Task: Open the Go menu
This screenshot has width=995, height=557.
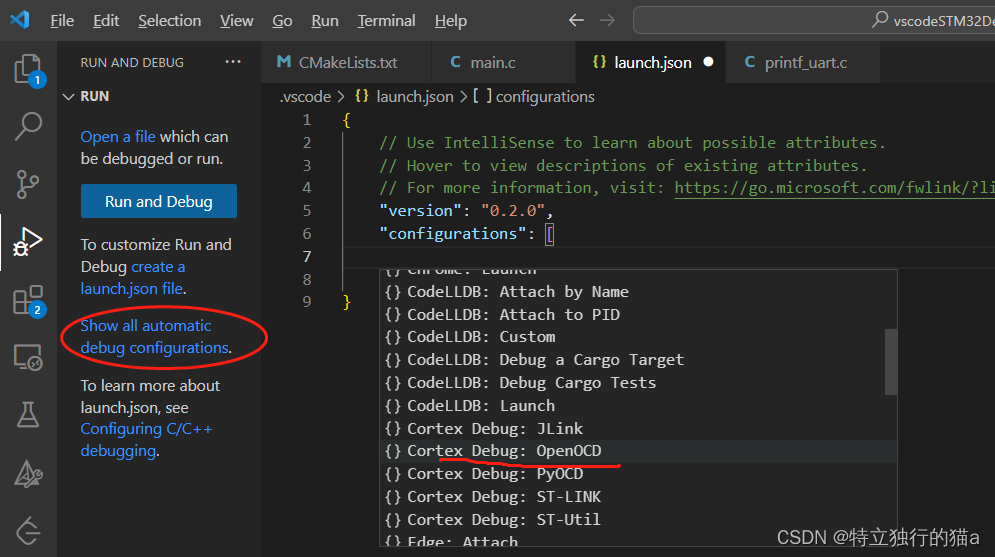Action: 282,21
